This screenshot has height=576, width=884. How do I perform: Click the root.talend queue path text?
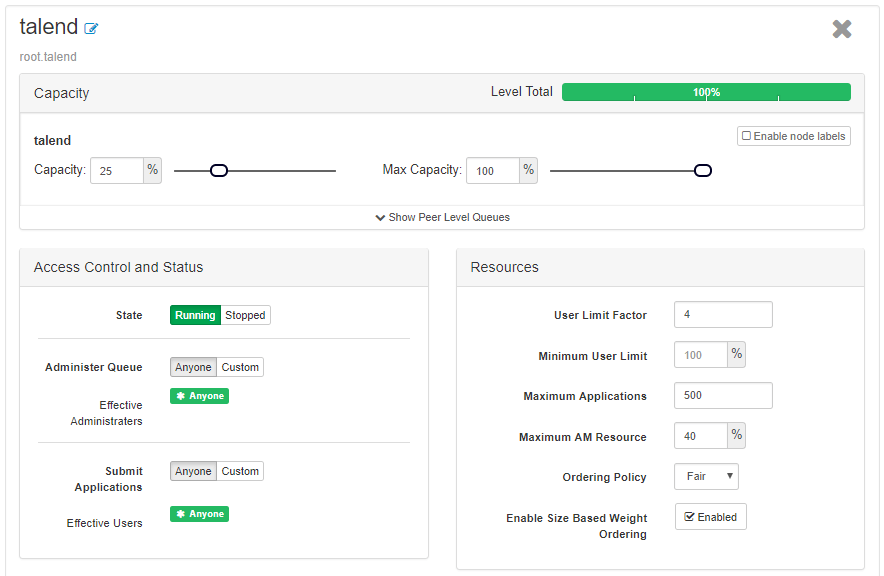(x=48, y=57)
